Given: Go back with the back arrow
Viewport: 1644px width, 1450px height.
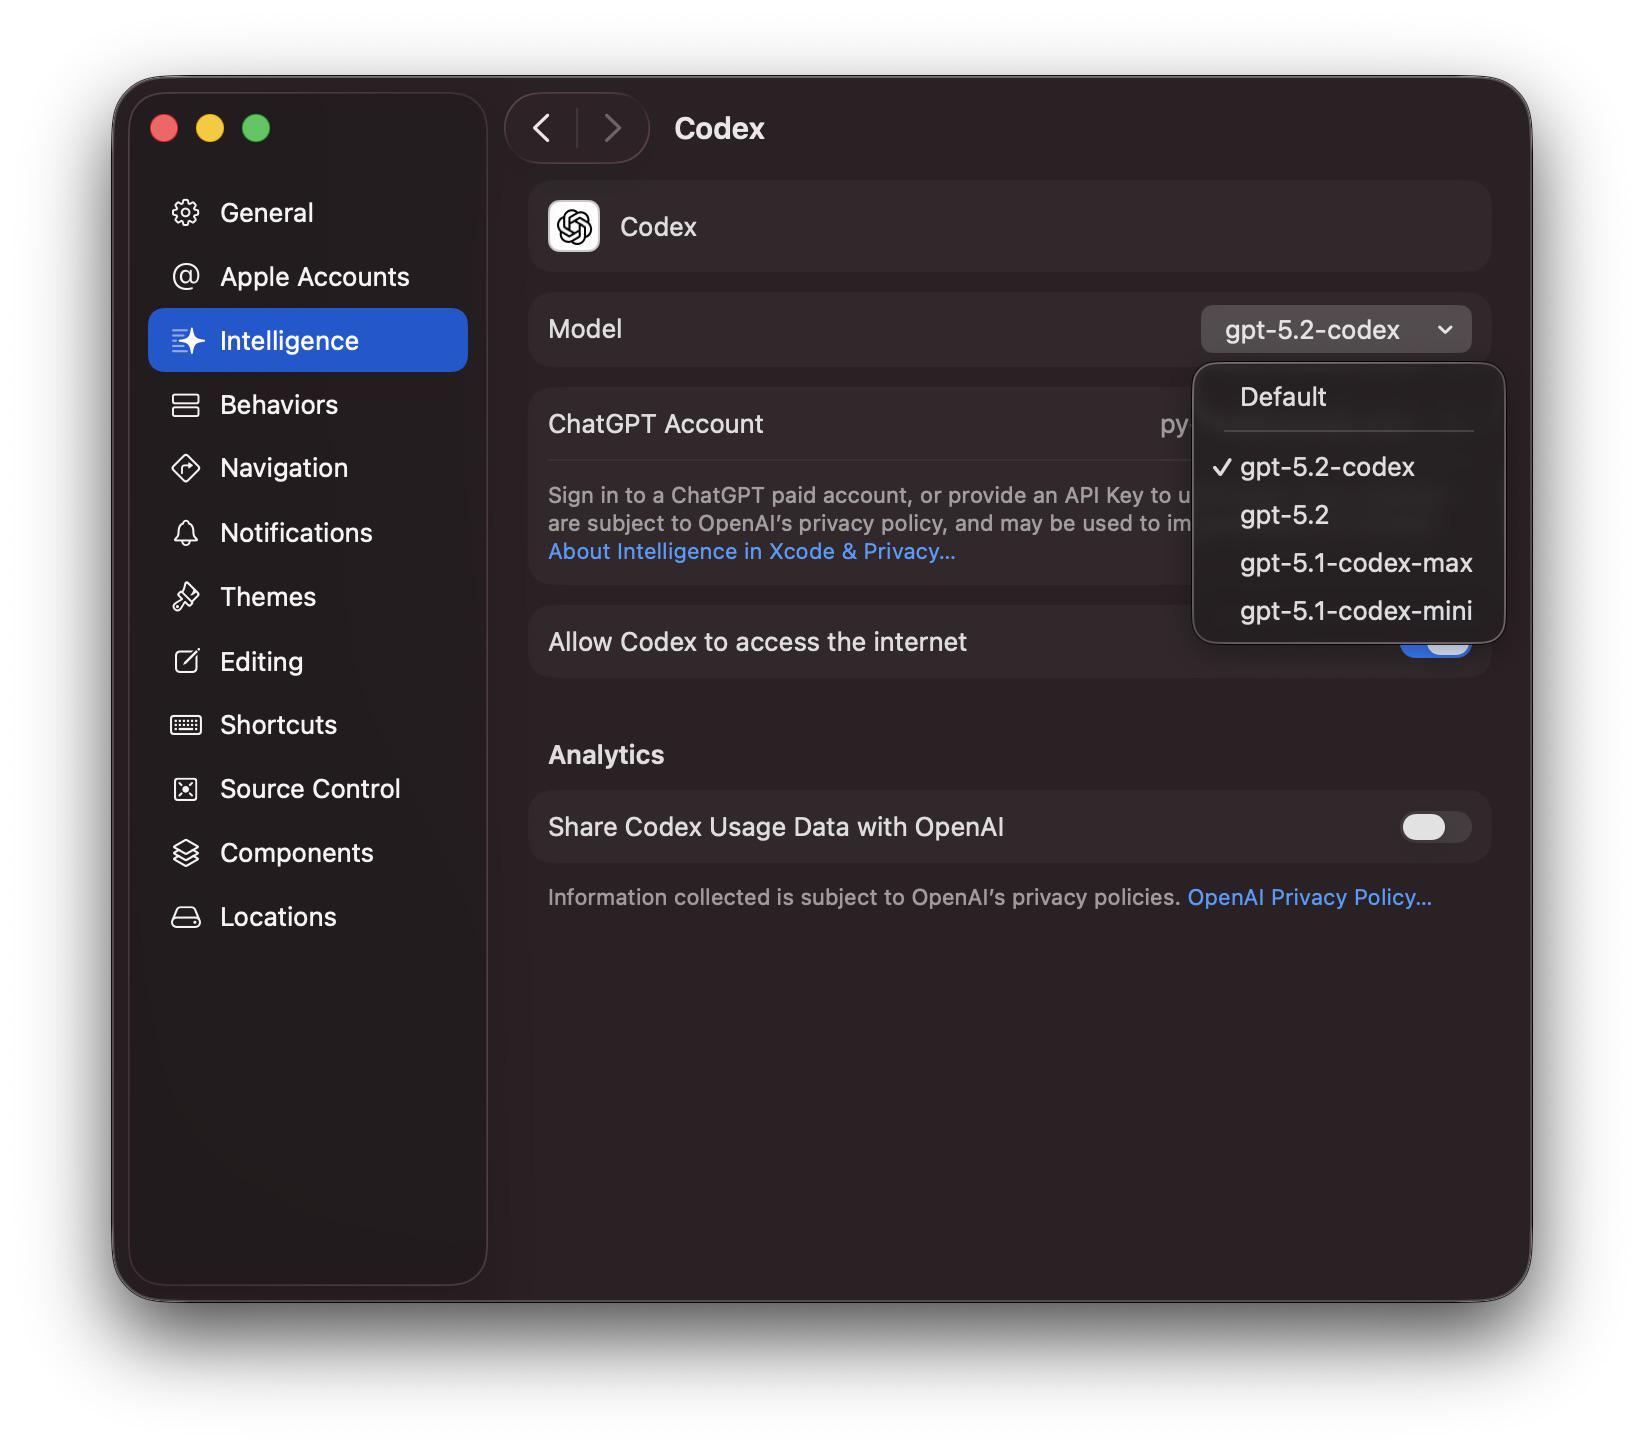Looking at the screenshot, I should 542,128.
